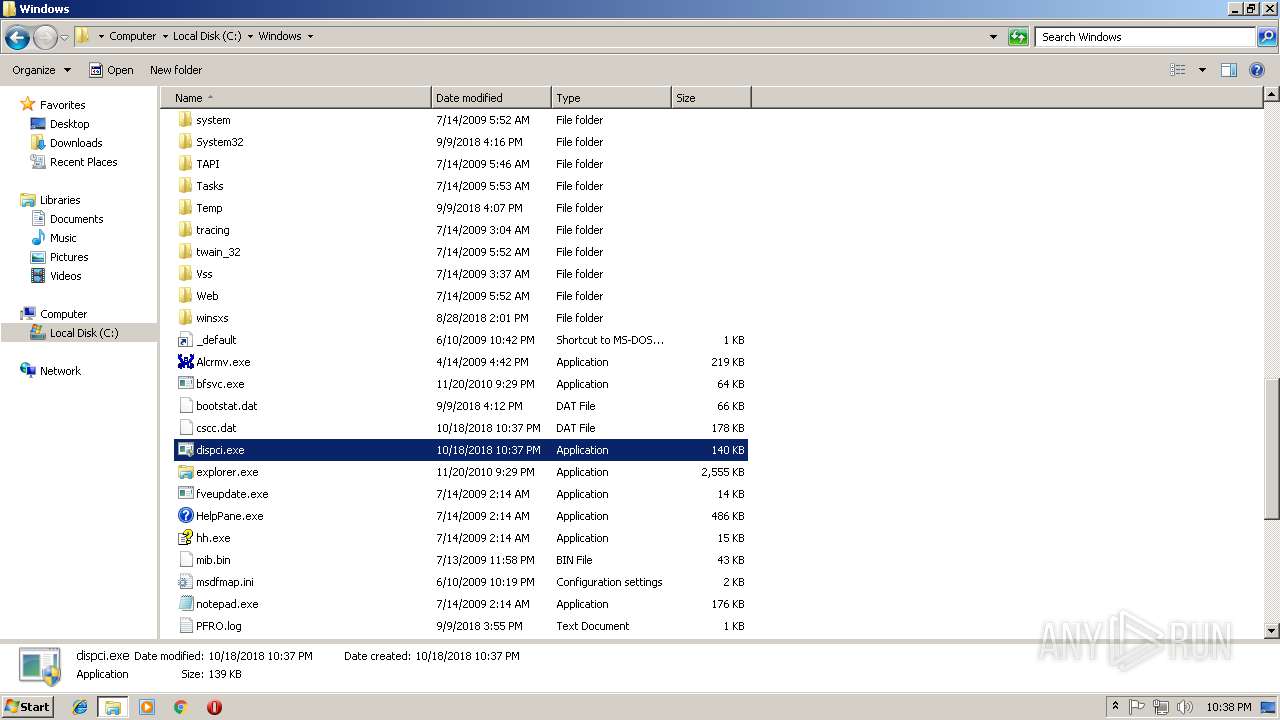Viewport: 1280px width, 720px height.
Task: Select Favorites in navigation pane
Action: click(x=62, y=105)
